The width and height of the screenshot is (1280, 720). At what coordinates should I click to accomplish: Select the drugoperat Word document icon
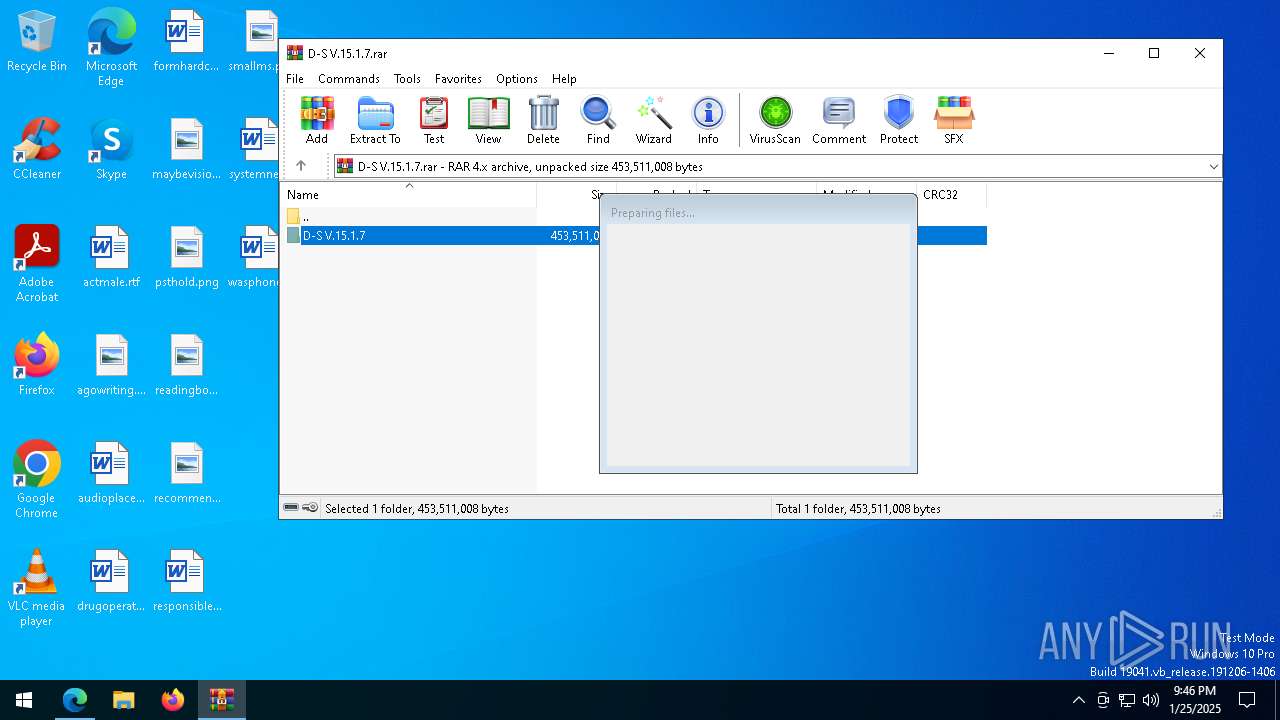pyautogui.click(x=111, y=581)
